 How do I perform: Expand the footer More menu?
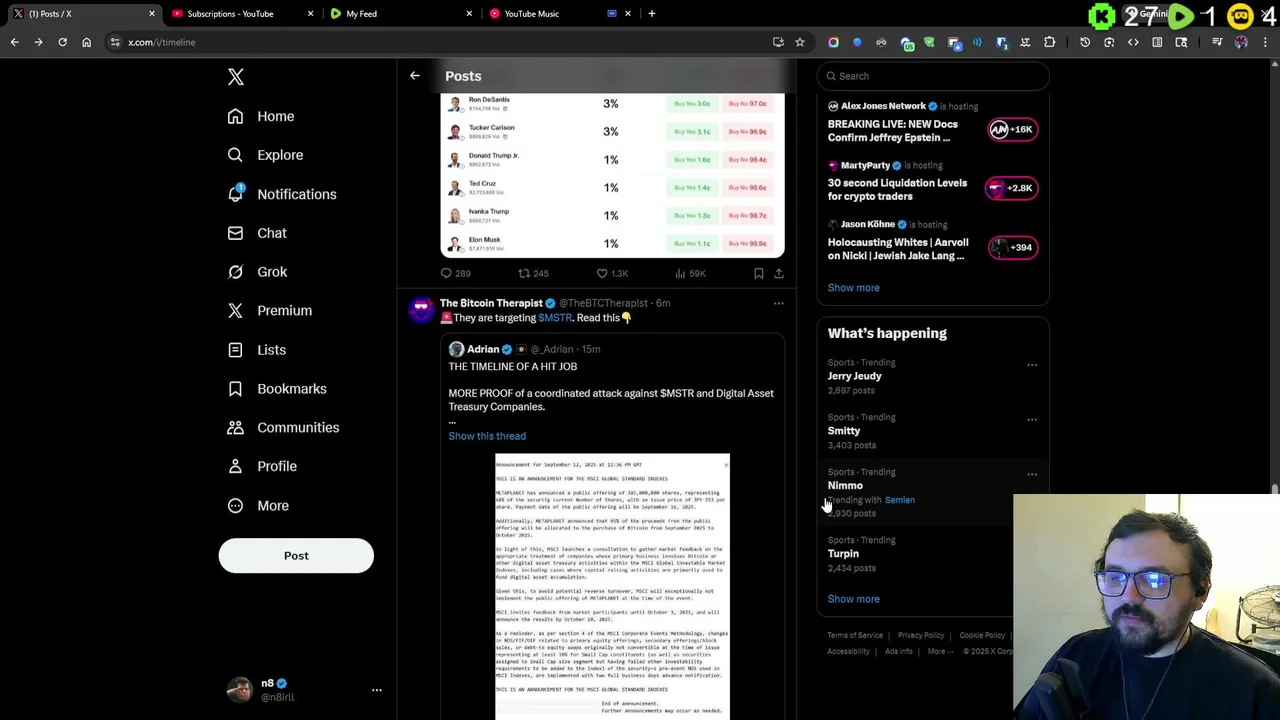(940, 652)
